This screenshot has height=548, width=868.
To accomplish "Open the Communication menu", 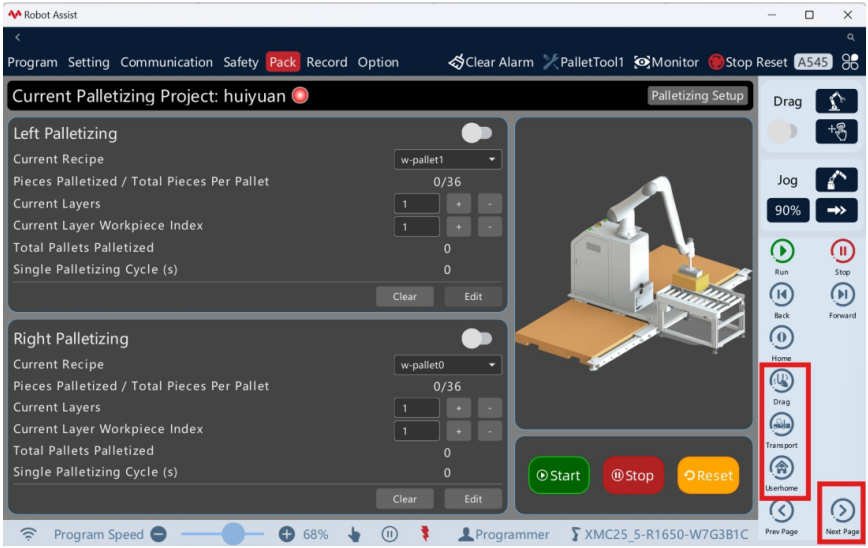I will point(167,62).
